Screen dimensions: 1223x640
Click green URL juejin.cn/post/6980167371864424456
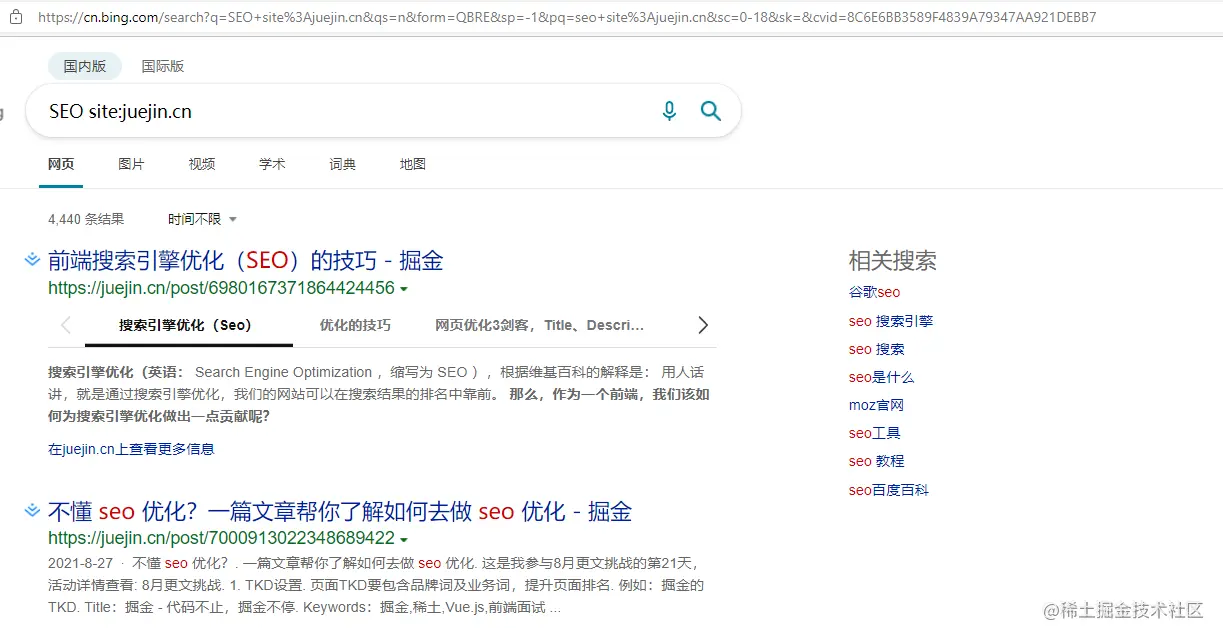221,288
